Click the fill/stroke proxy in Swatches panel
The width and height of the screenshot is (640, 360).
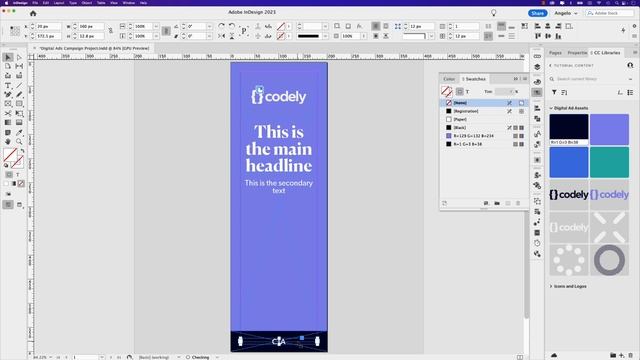[x=447, y=91]
